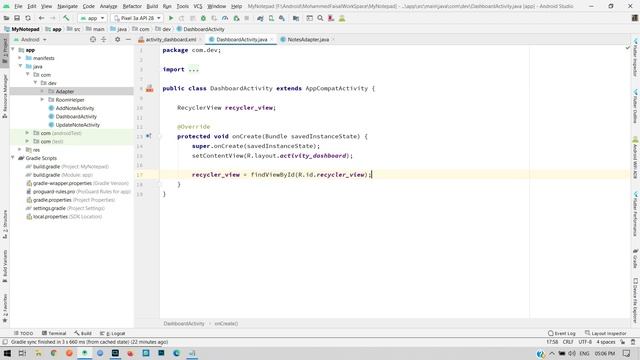Close the DashboardActivity.java tab
The image size is (640, 360).
click(271, 40)
